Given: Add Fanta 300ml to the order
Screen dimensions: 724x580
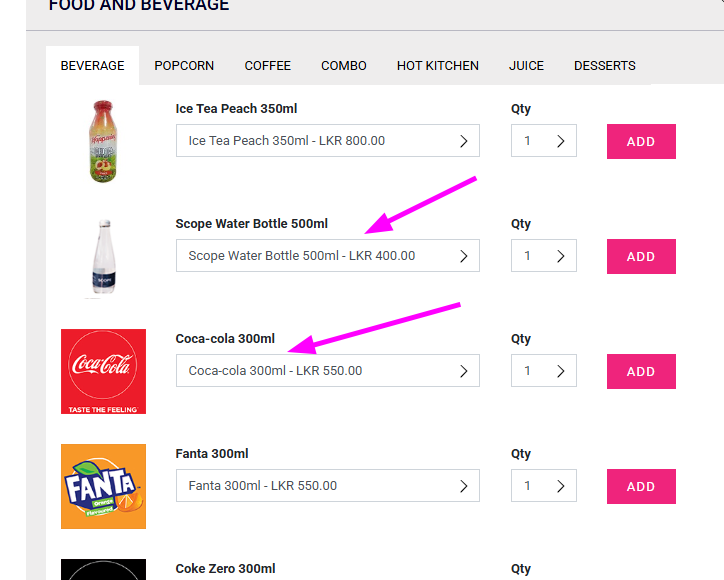Looking at the screenshot, I should click(x=641, y=486).
